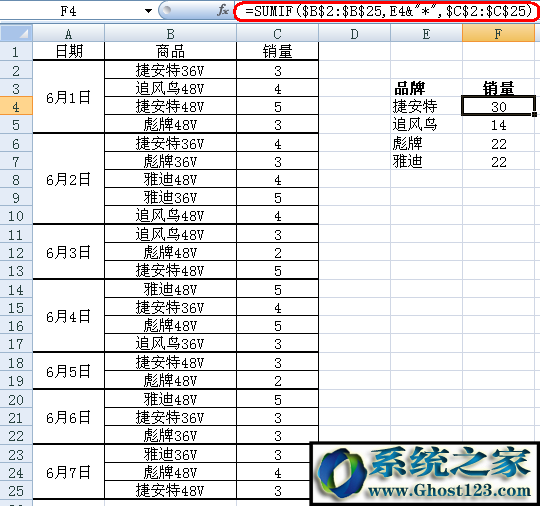
Task: Select column E header
Action: 426,34
